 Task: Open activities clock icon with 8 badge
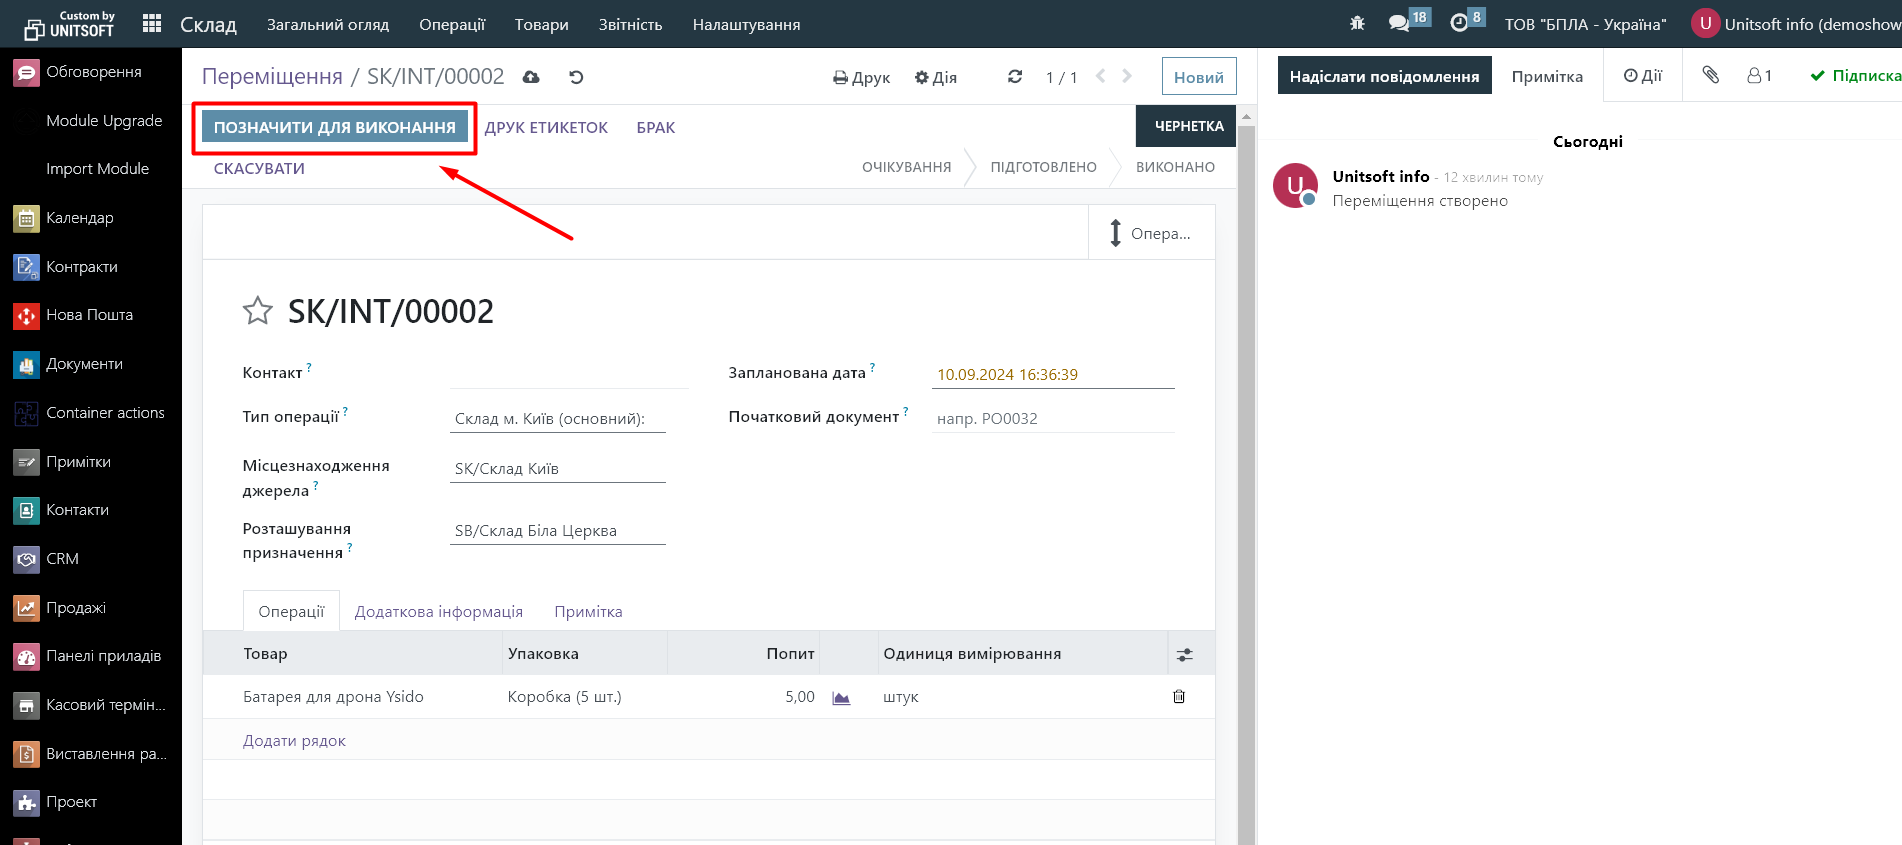pos(1459,24)
